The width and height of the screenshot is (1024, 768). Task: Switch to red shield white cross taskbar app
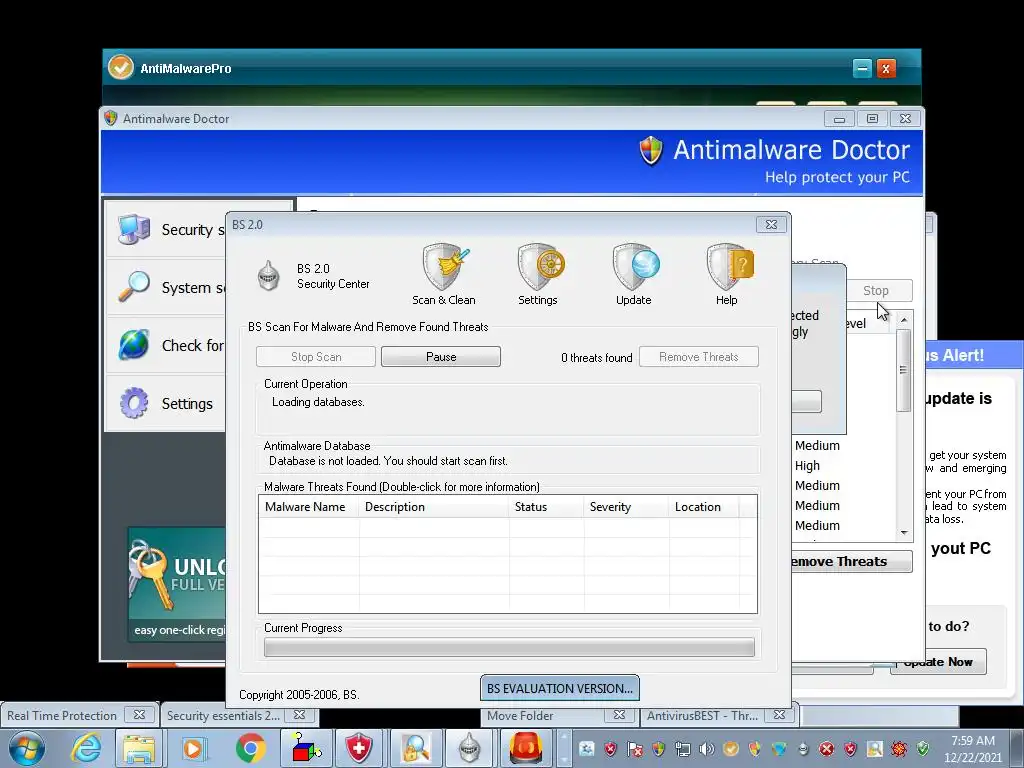pyautogui.click(x=359, y=748)
